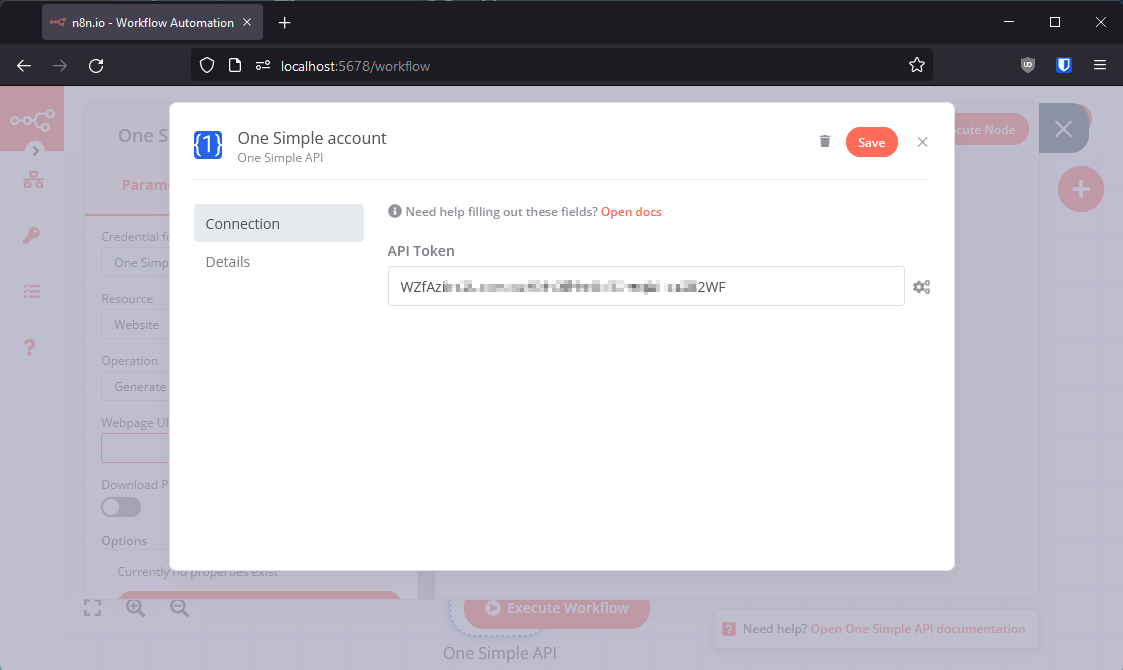Click into the API Token input field
1123x670 pixels.
(645, 287)
